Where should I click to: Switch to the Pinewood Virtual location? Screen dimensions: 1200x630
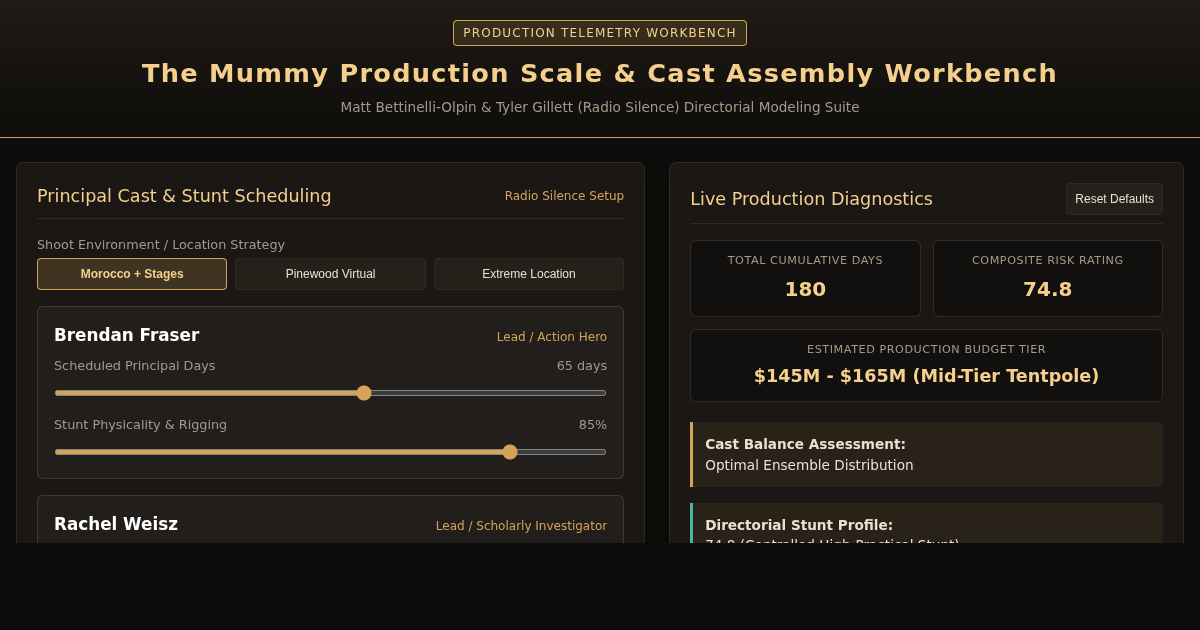click(330, 274)
